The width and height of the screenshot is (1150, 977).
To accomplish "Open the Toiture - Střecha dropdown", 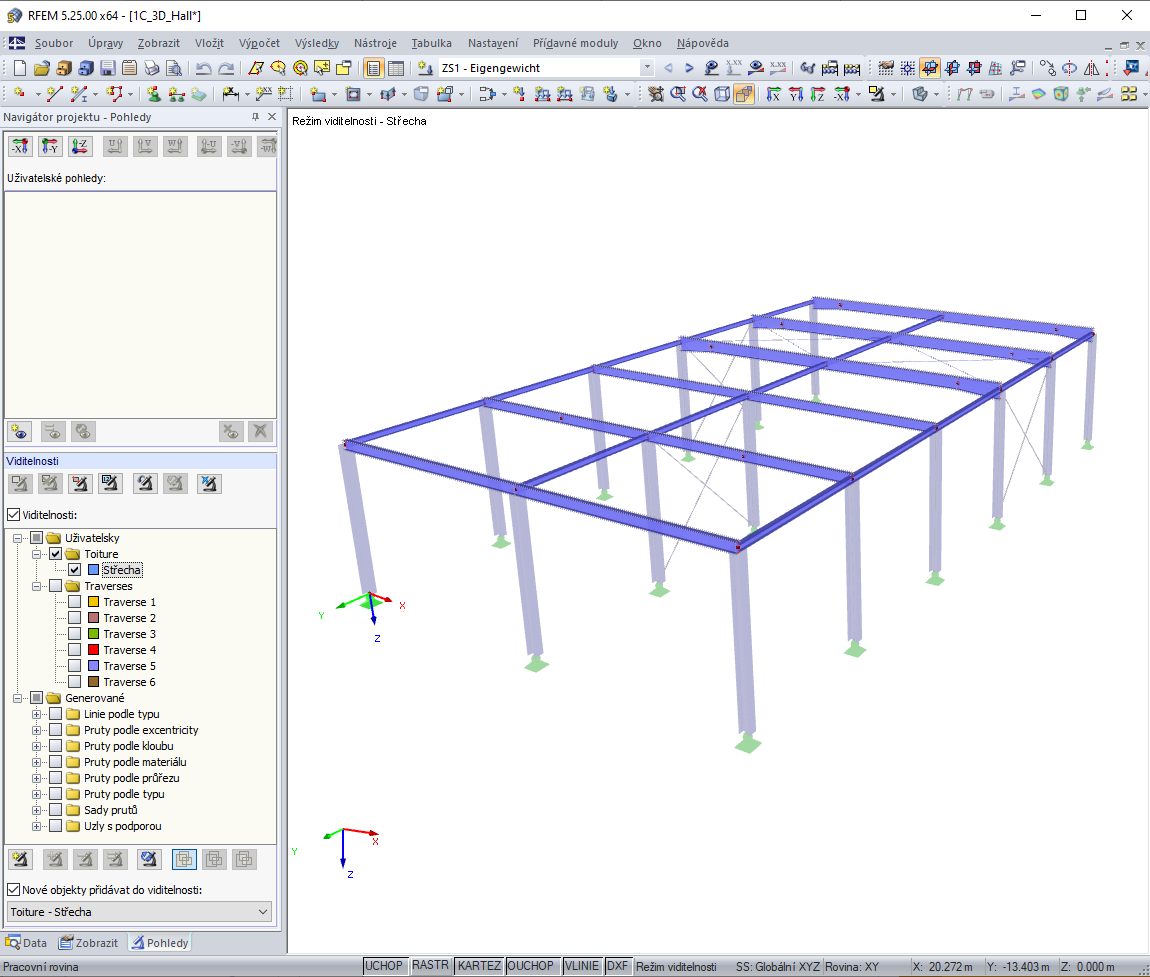I will [139, 912].
